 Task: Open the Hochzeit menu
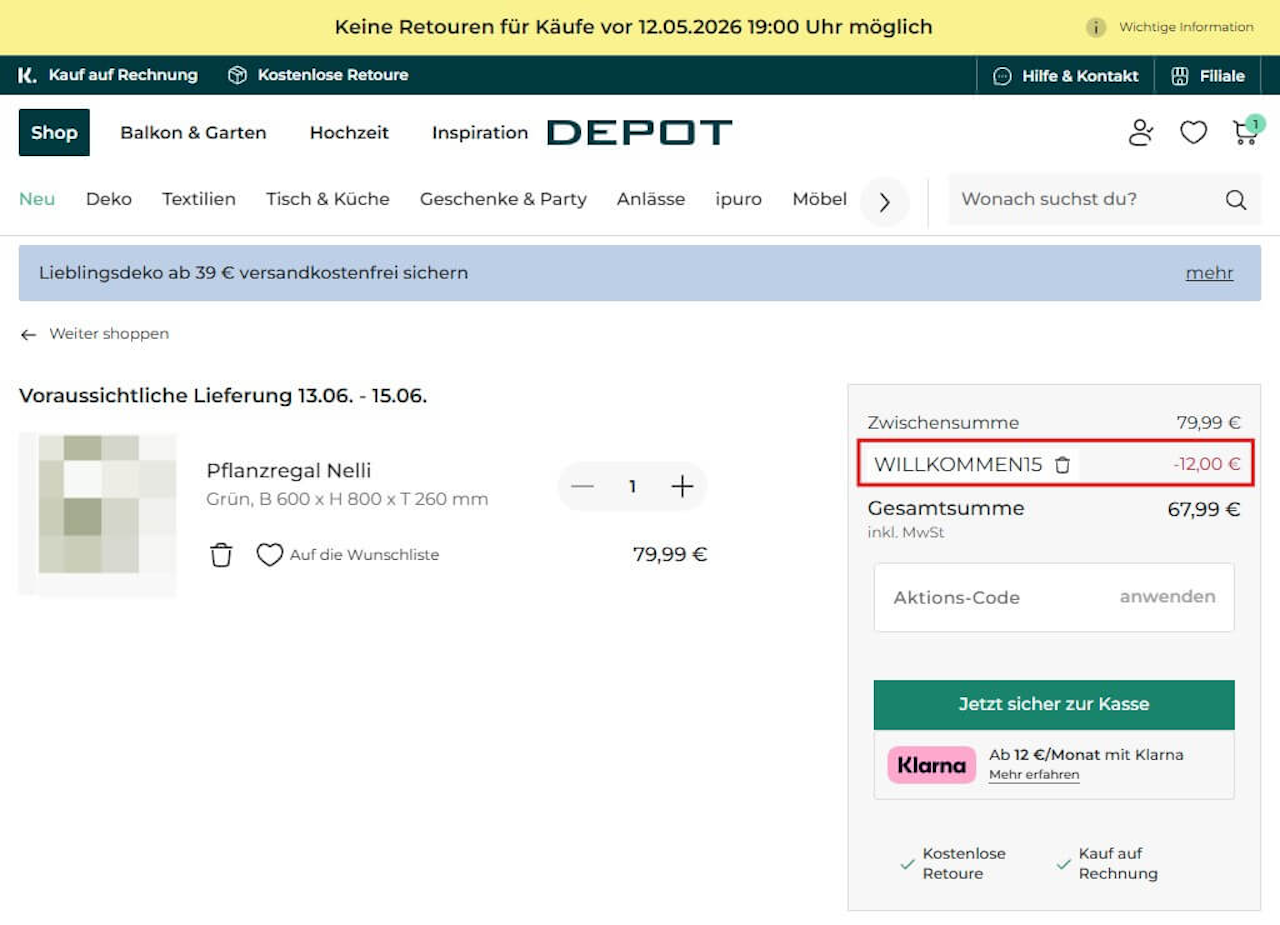[x=349, y=132]
